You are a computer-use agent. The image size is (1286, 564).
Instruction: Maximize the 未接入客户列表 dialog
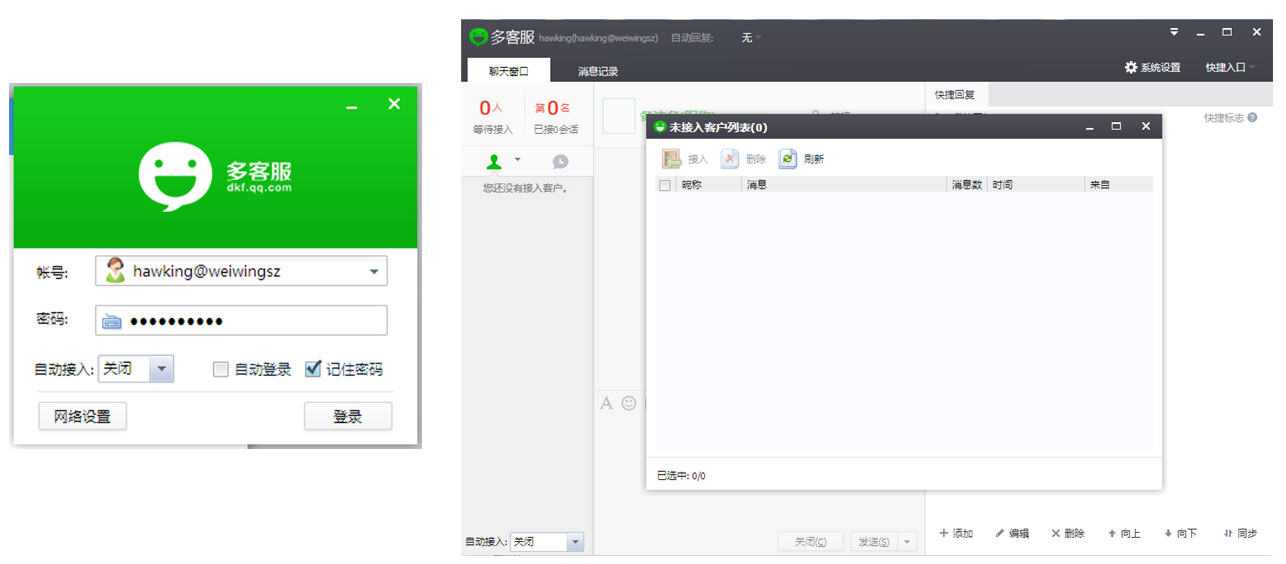click(1117, 126)
